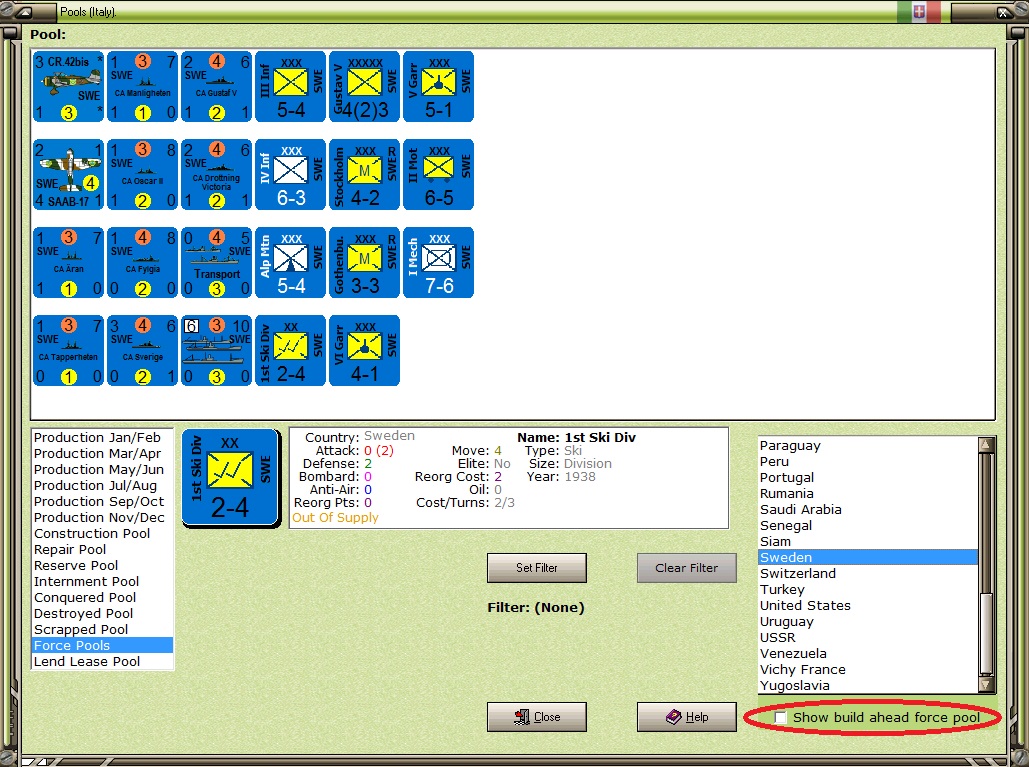This screenshot has width=1029, height=767.
Task: Select Sweden in country list
Action: pyautogui.click(x=868, y=558)
